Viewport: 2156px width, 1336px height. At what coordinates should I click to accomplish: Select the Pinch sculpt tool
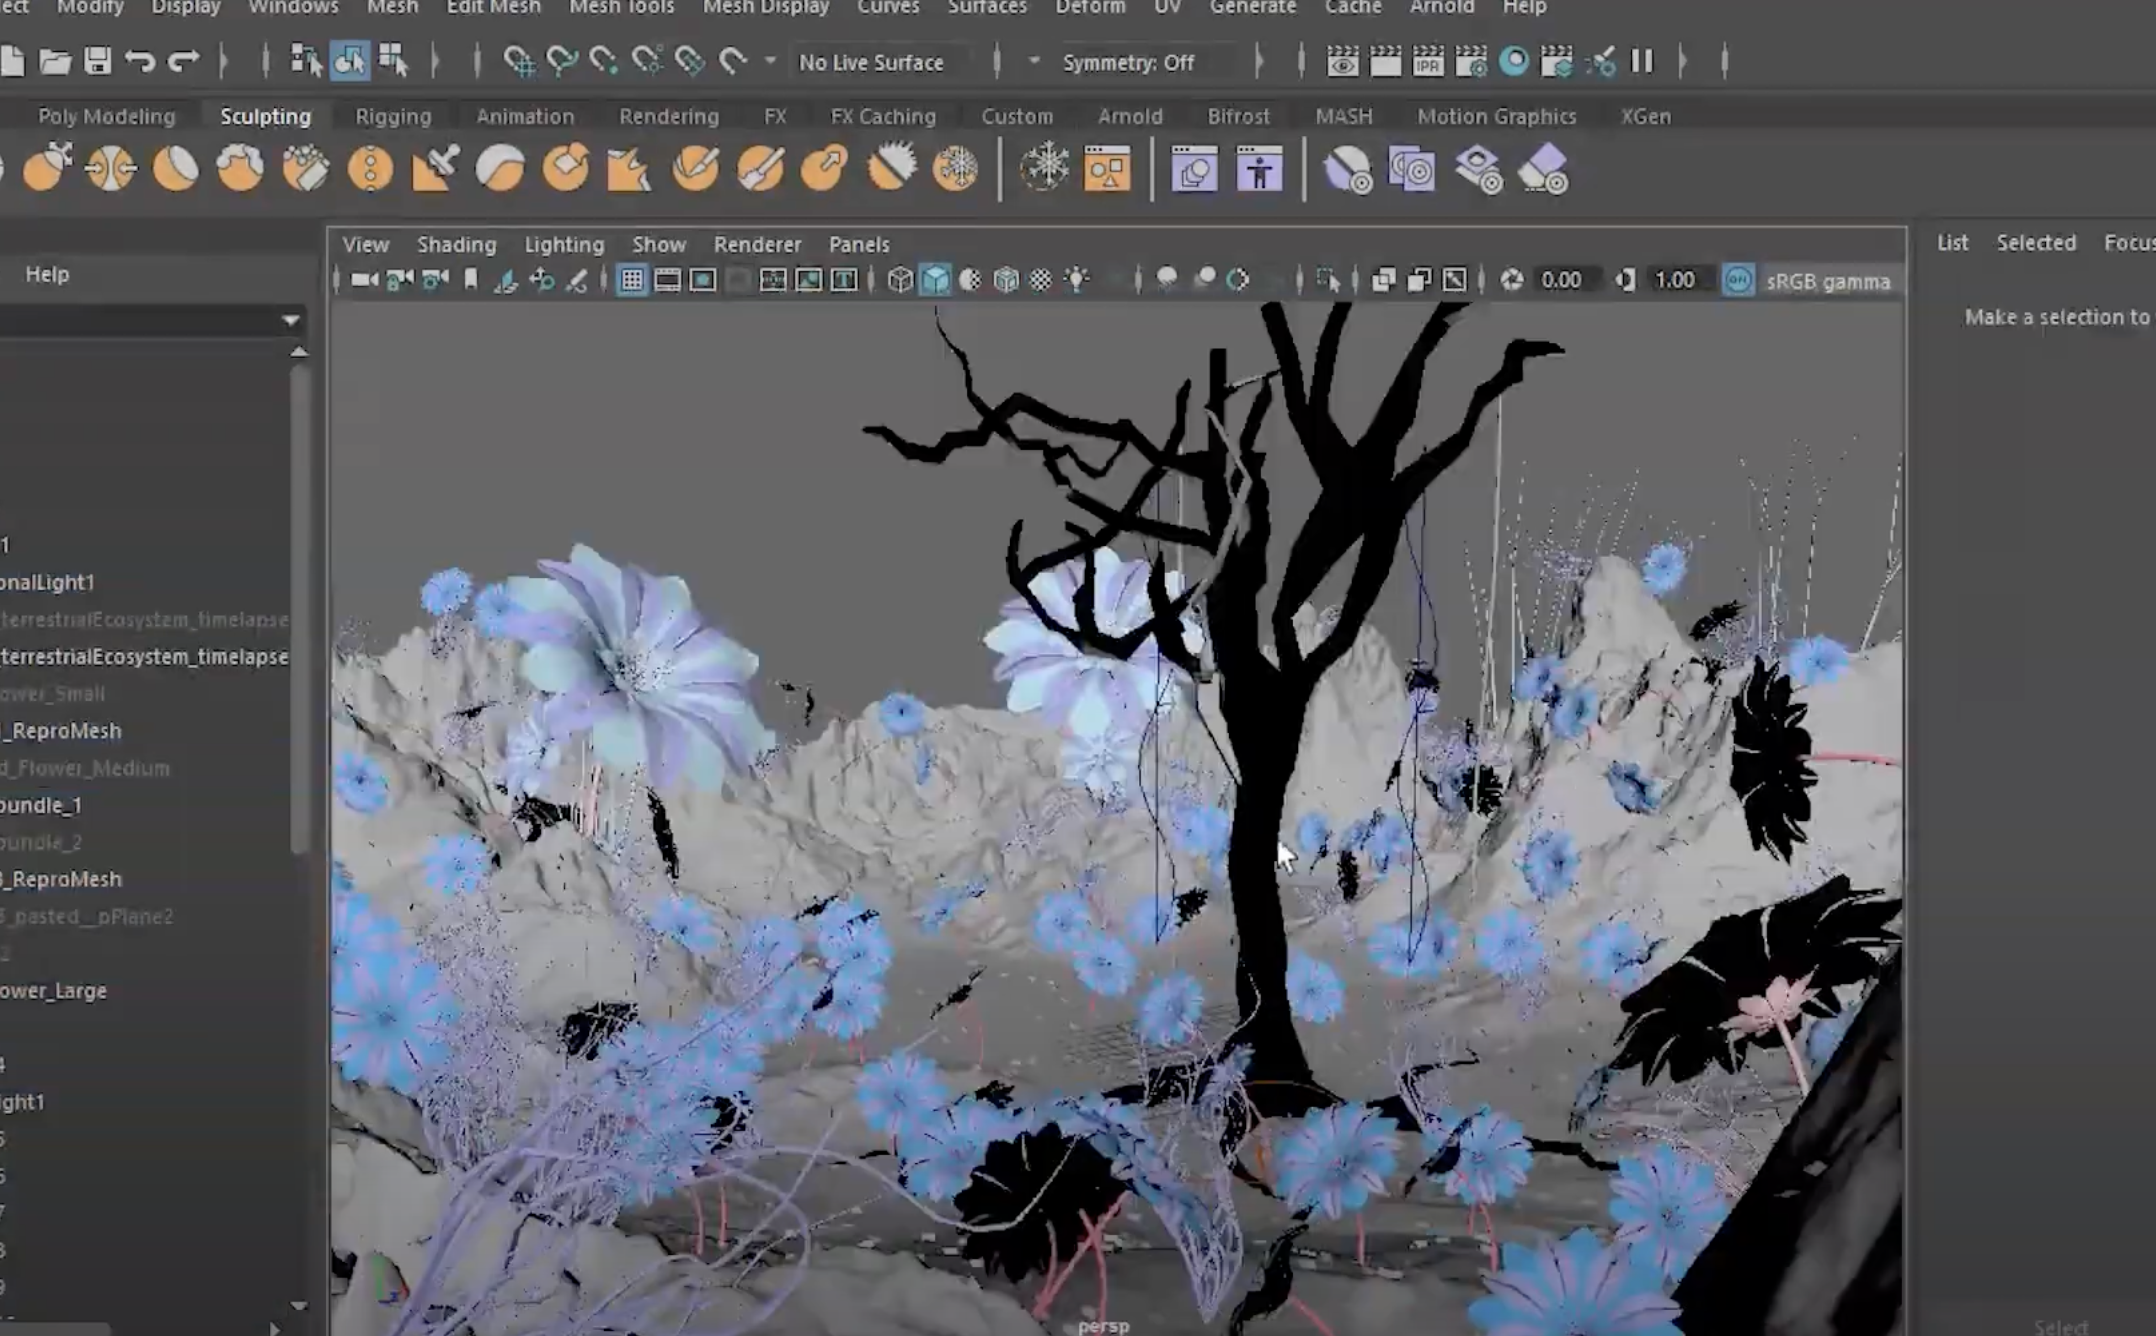point(110,168)
